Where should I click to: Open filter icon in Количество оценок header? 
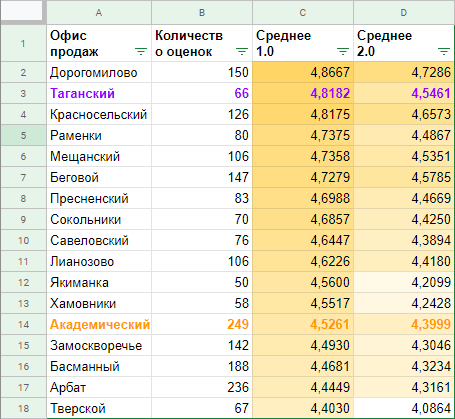click(x=242, y=52)
